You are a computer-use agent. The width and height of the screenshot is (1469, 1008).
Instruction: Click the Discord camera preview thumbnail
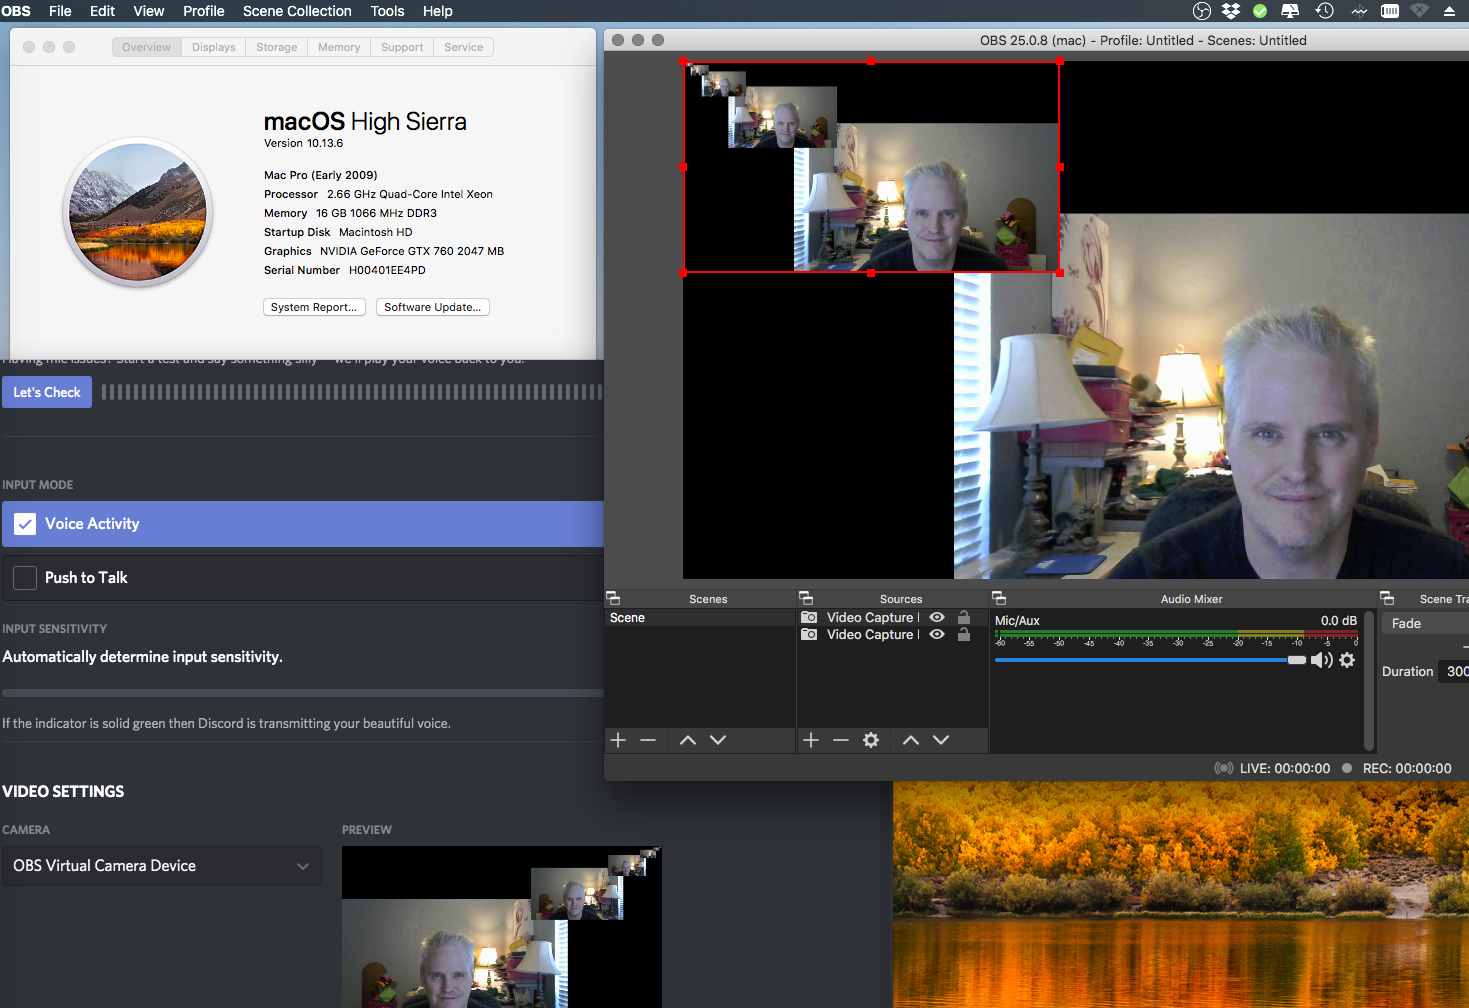502,927
